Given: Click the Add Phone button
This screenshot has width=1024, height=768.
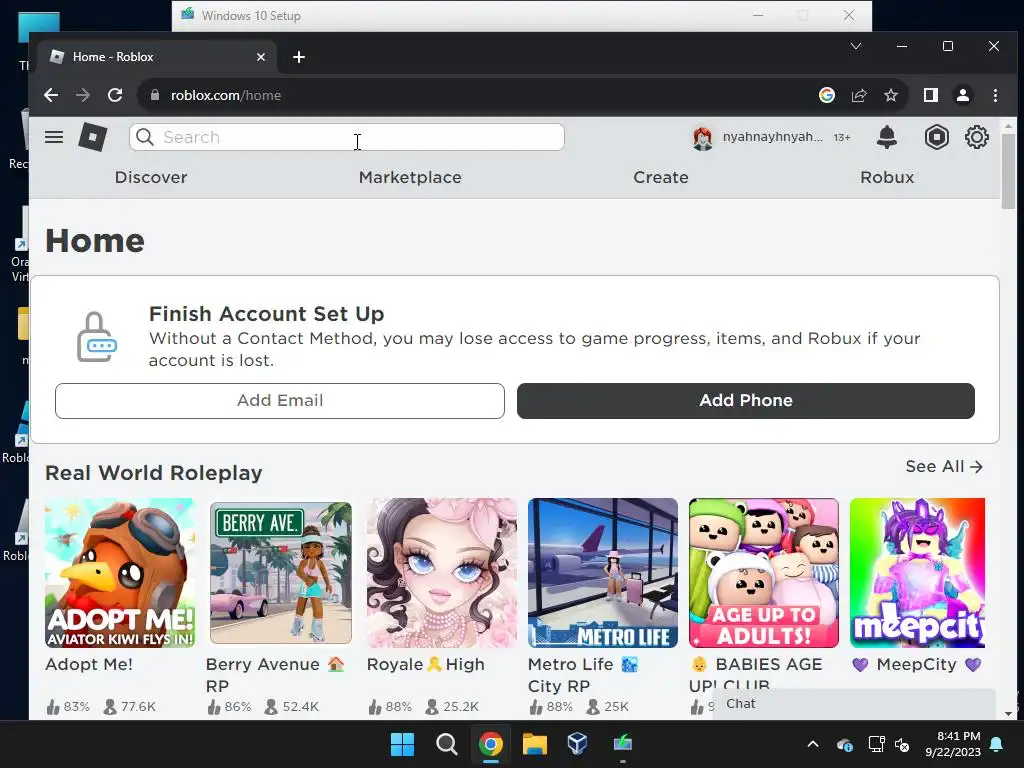Looking at the screenshot, I should click(746, 401).
